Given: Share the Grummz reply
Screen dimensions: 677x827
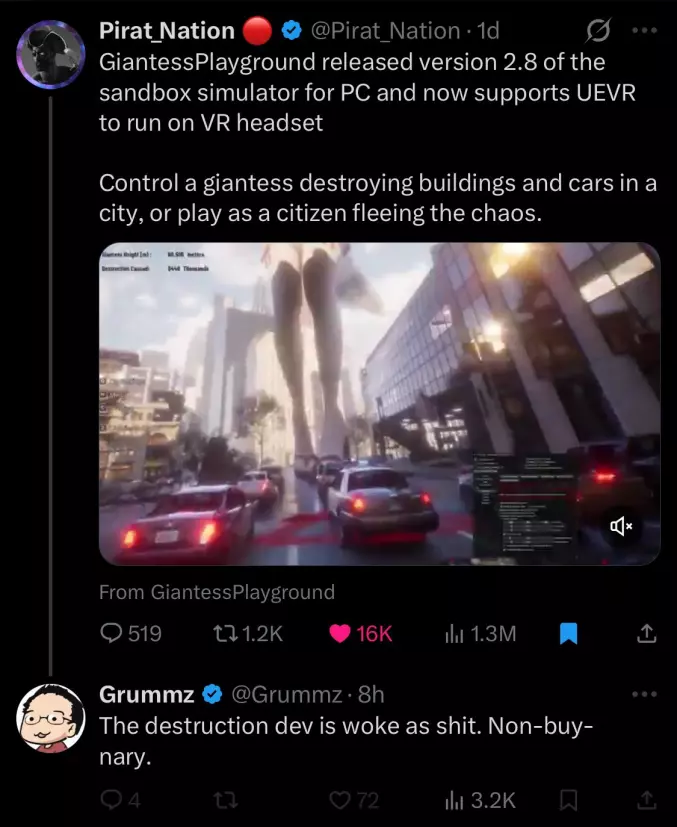Looking at the screenshot, I should [x=646, y=801].
